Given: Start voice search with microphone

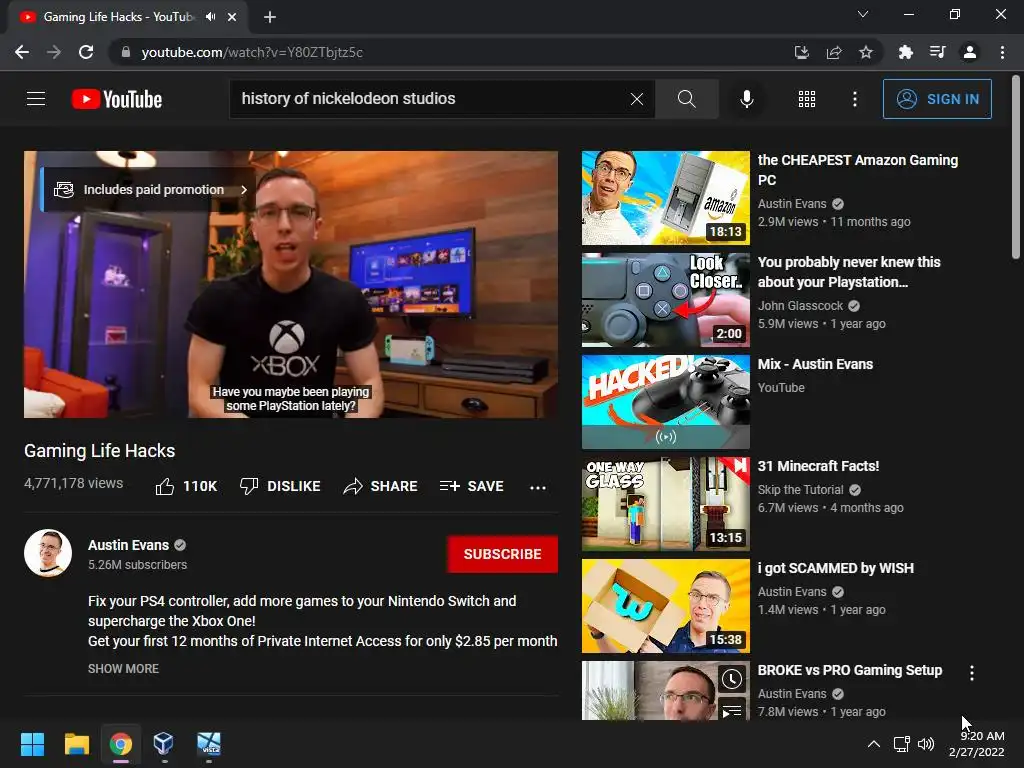Looking at the screenshot, I should point(746,99).
